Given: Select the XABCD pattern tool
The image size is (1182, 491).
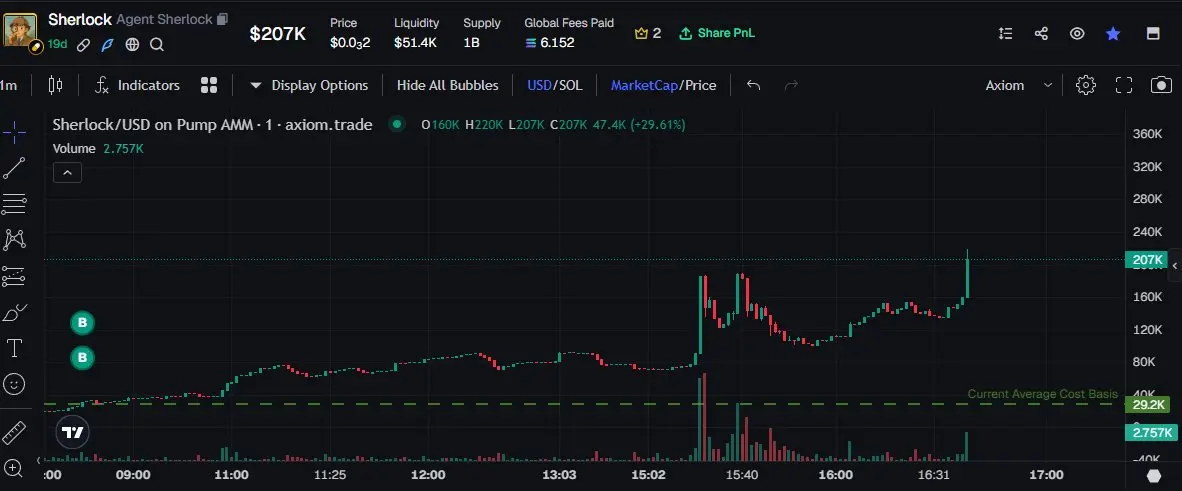Looking at the screenshot, I should click(x=14, y=240).
